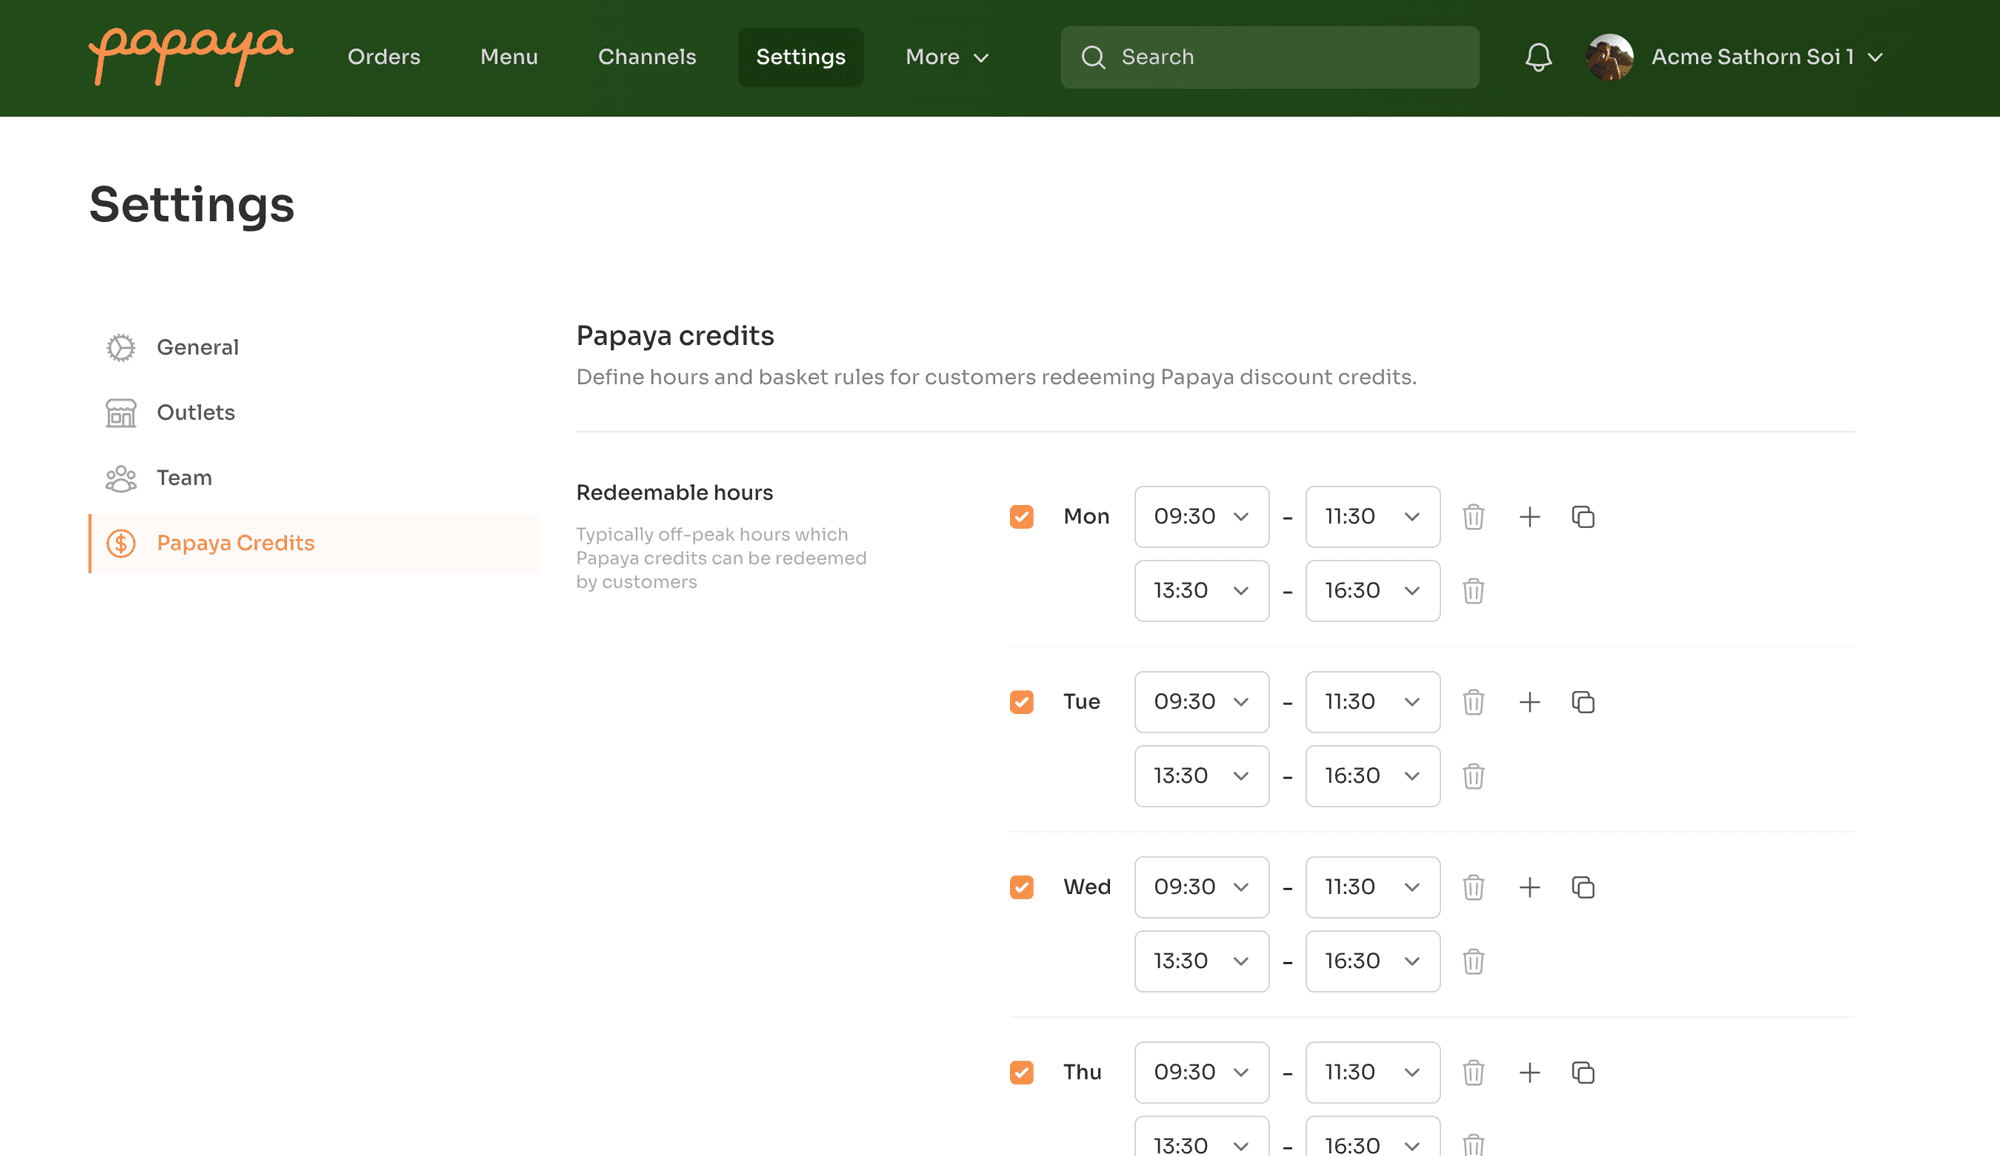
Task: Open Wednesday's 16:30 end time dropdown
Action: point(1372,961)
